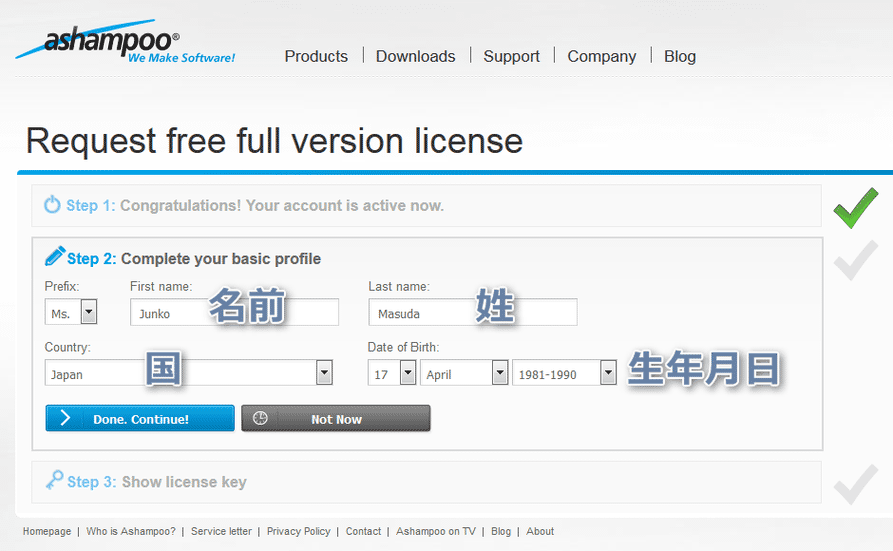Click the Request free full version license title
The height and width of the screenshot is (551, 893).
point(275,141)
